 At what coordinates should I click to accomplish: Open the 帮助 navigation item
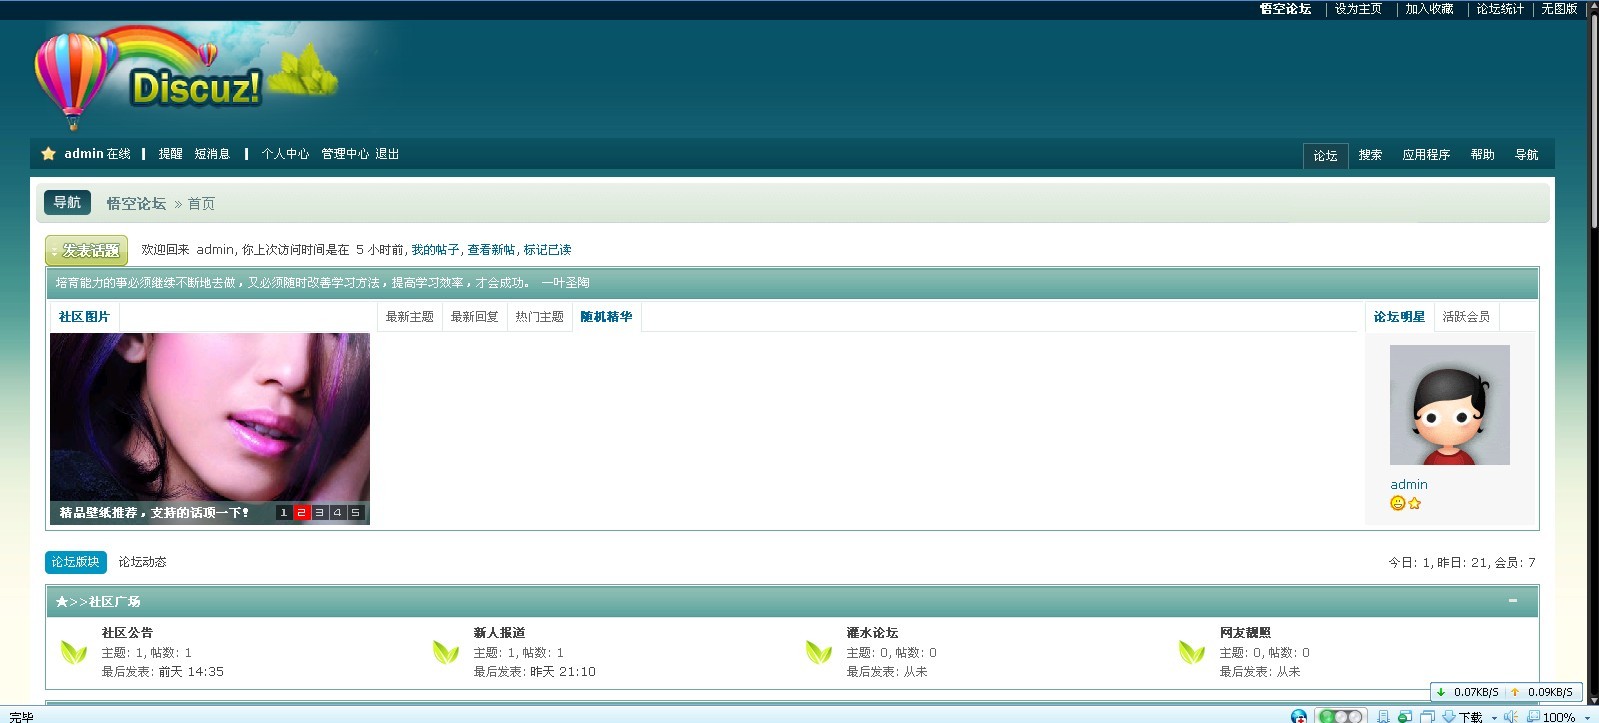(x=1482, y=155)
